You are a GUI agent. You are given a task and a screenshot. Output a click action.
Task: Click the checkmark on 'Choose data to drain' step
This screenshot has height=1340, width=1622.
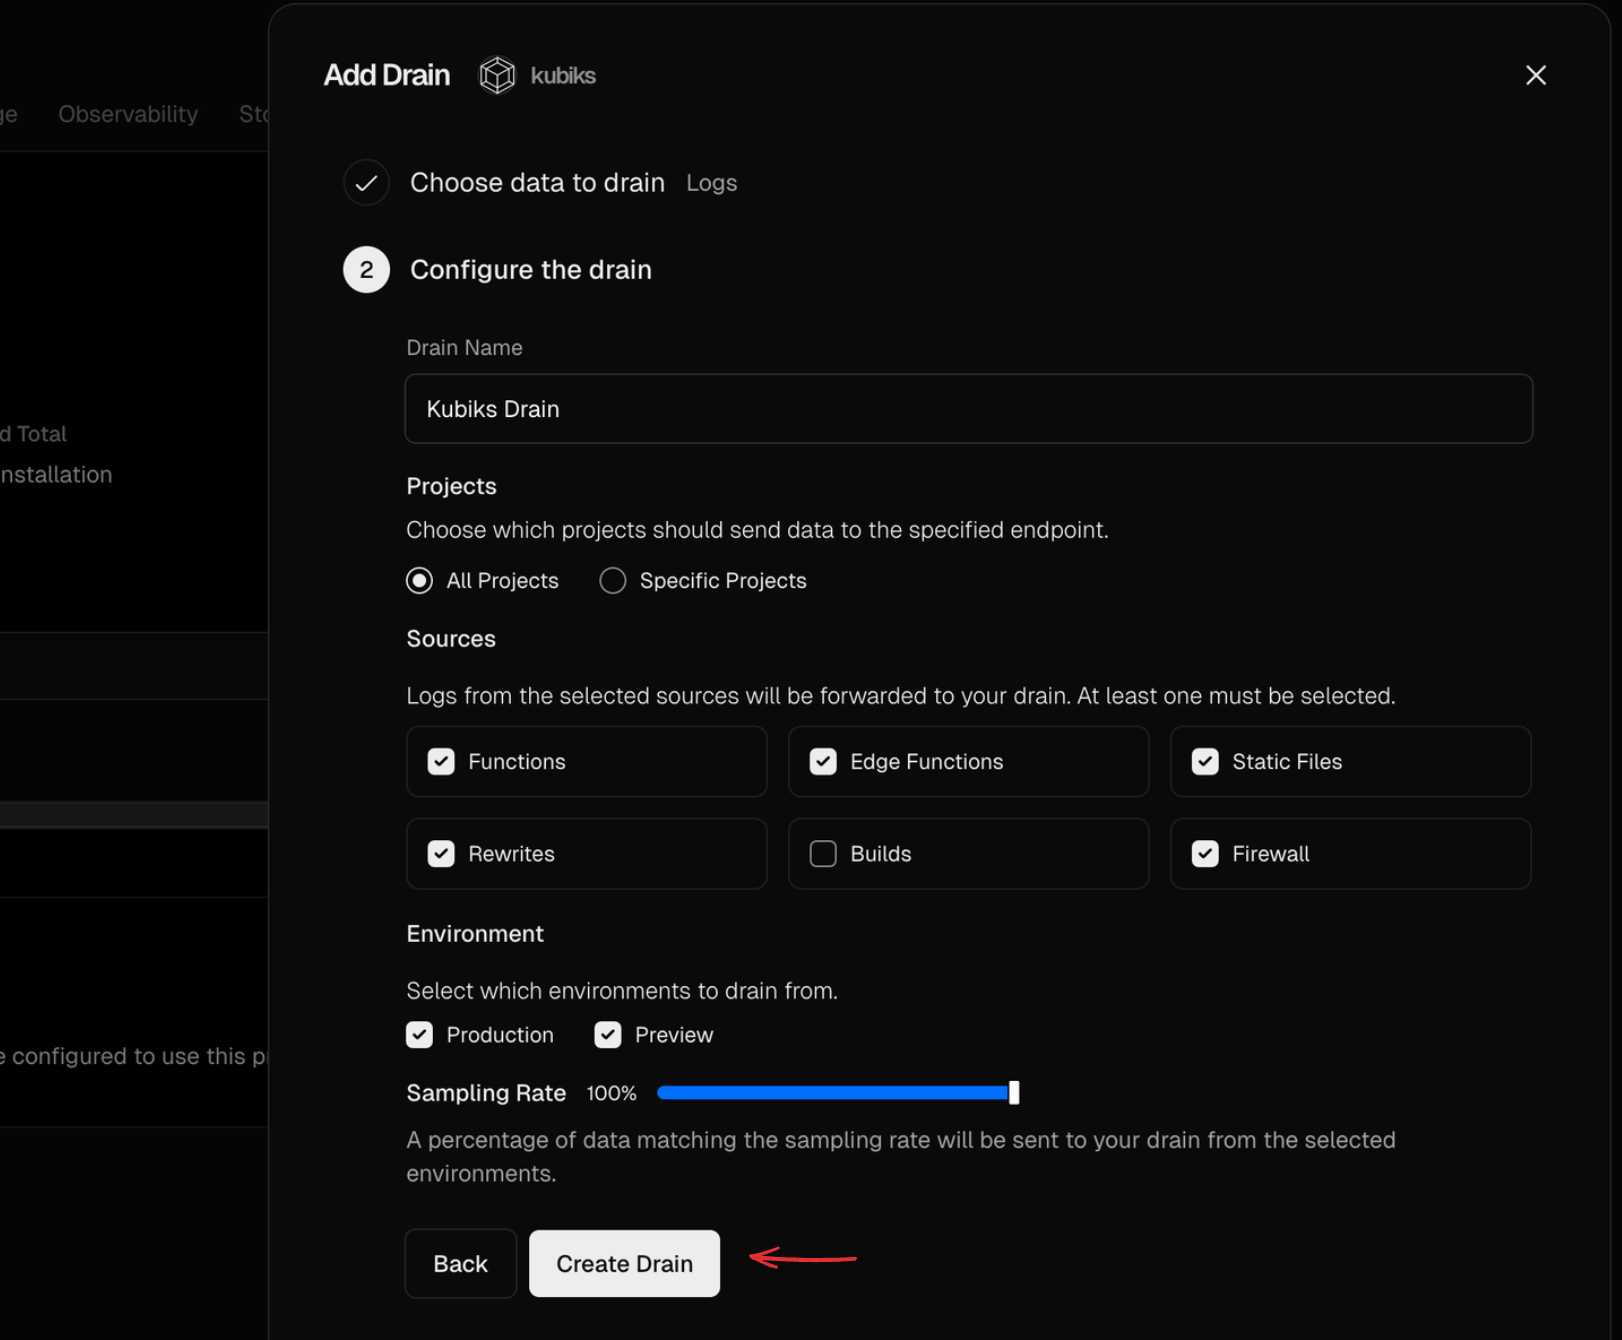click(366, 182)
